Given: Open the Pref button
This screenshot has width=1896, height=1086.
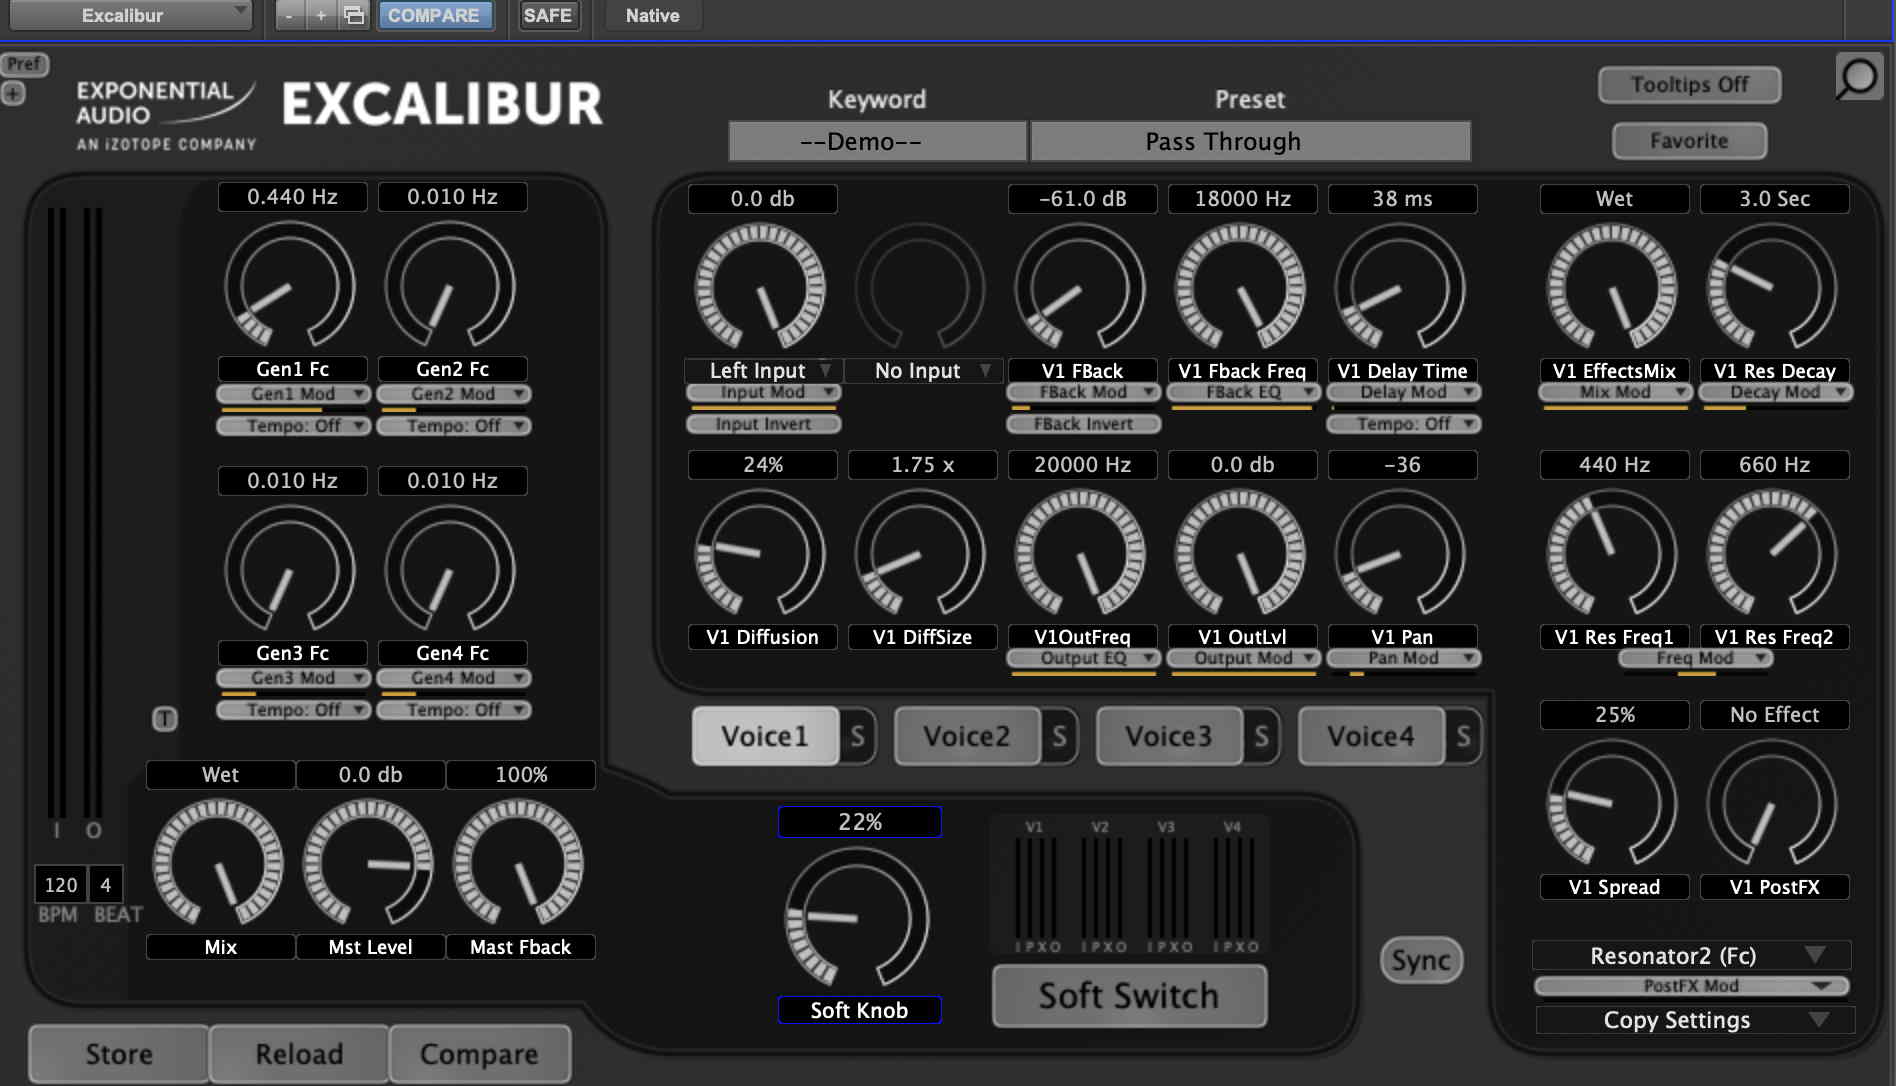Looking at the screenshot, I should pos(24,64).
